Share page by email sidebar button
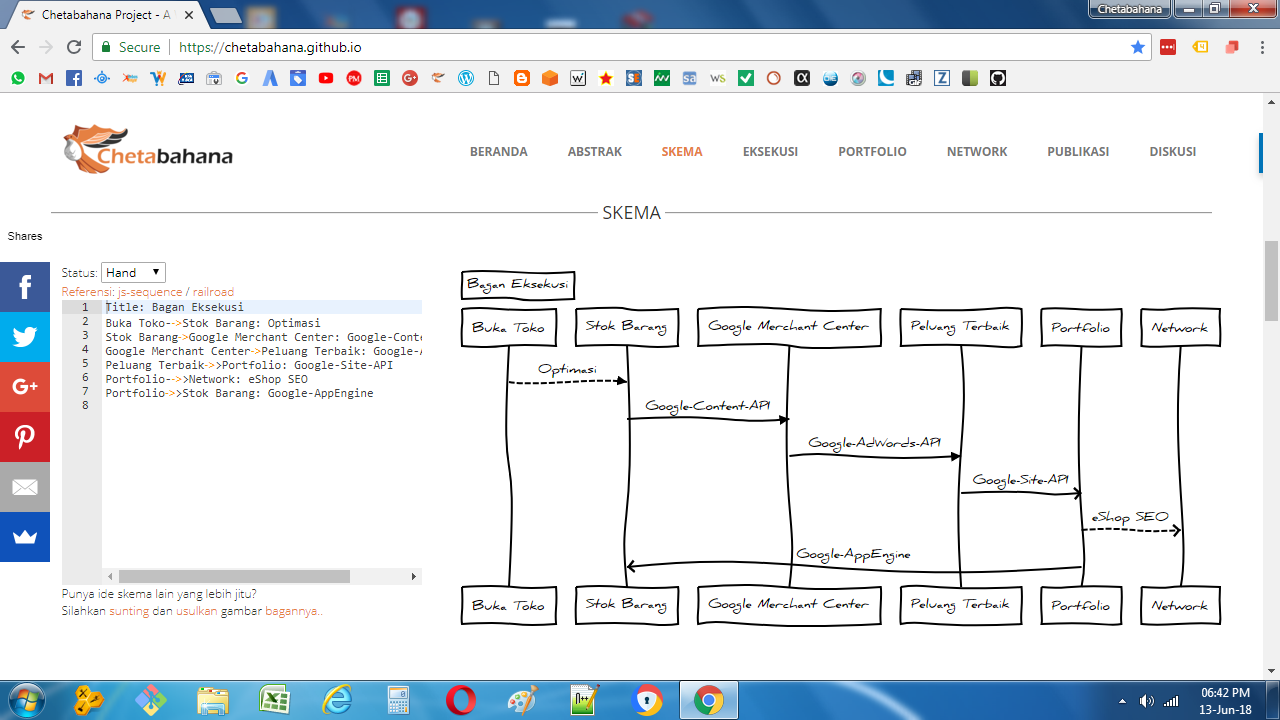Viewport: 1280px width, 720px height. coord(25,487)
